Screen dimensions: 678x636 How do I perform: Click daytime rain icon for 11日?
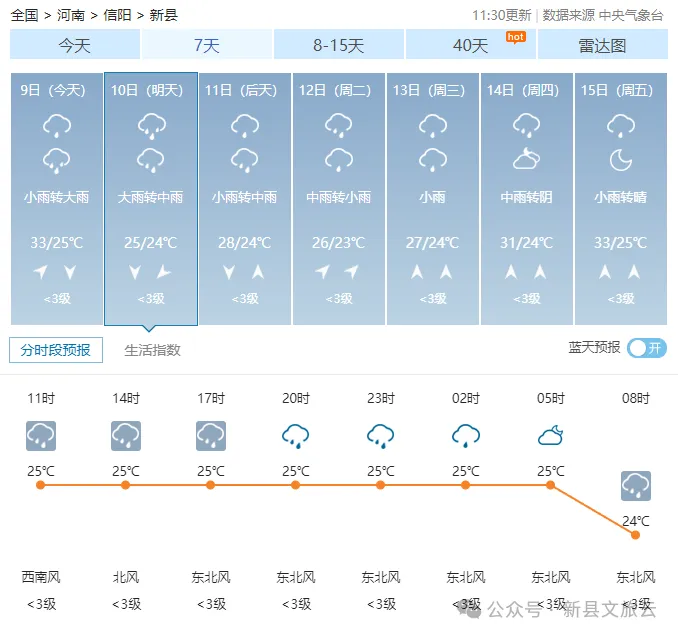point(245,126)
